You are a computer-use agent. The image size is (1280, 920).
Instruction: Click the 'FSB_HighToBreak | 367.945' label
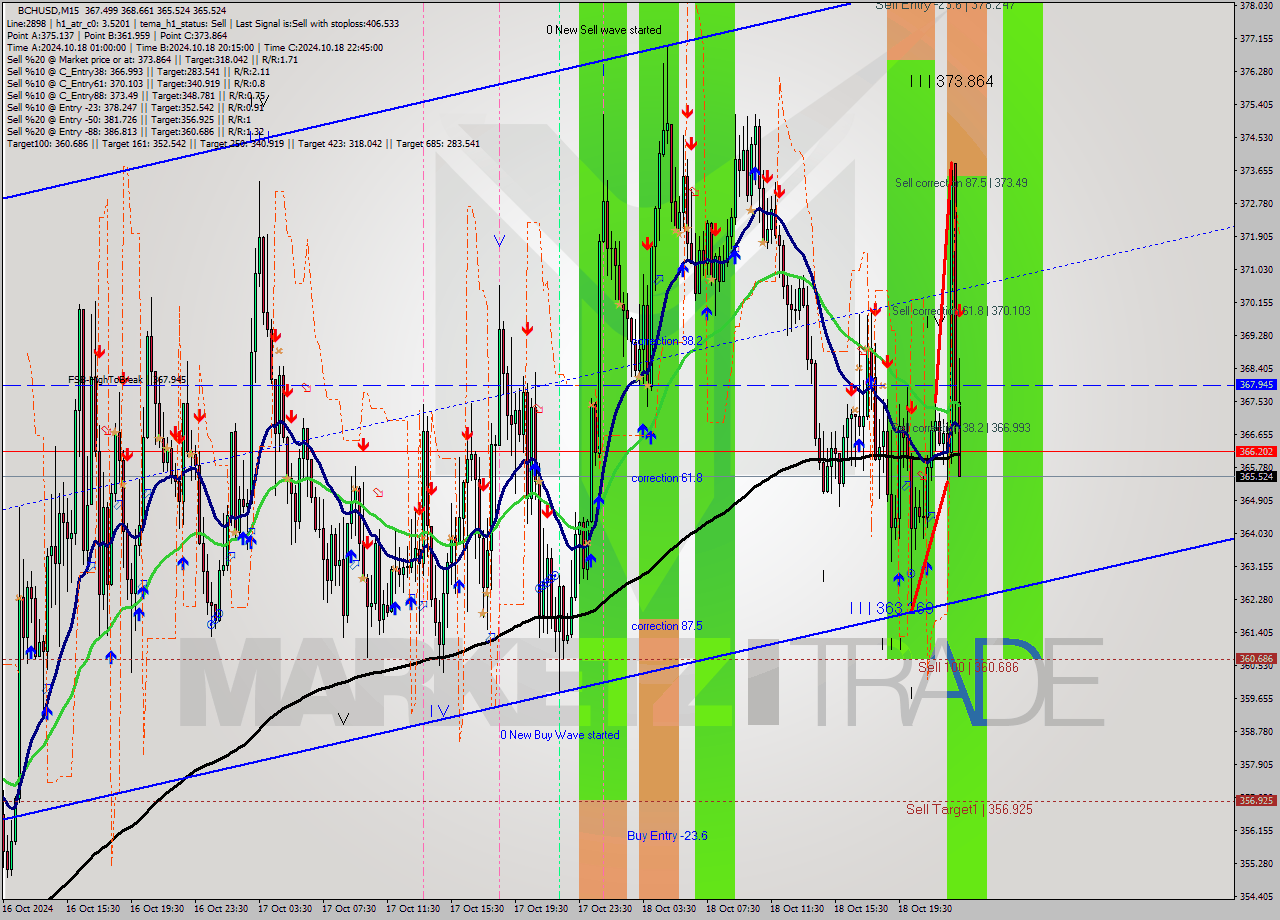(127, 380)
